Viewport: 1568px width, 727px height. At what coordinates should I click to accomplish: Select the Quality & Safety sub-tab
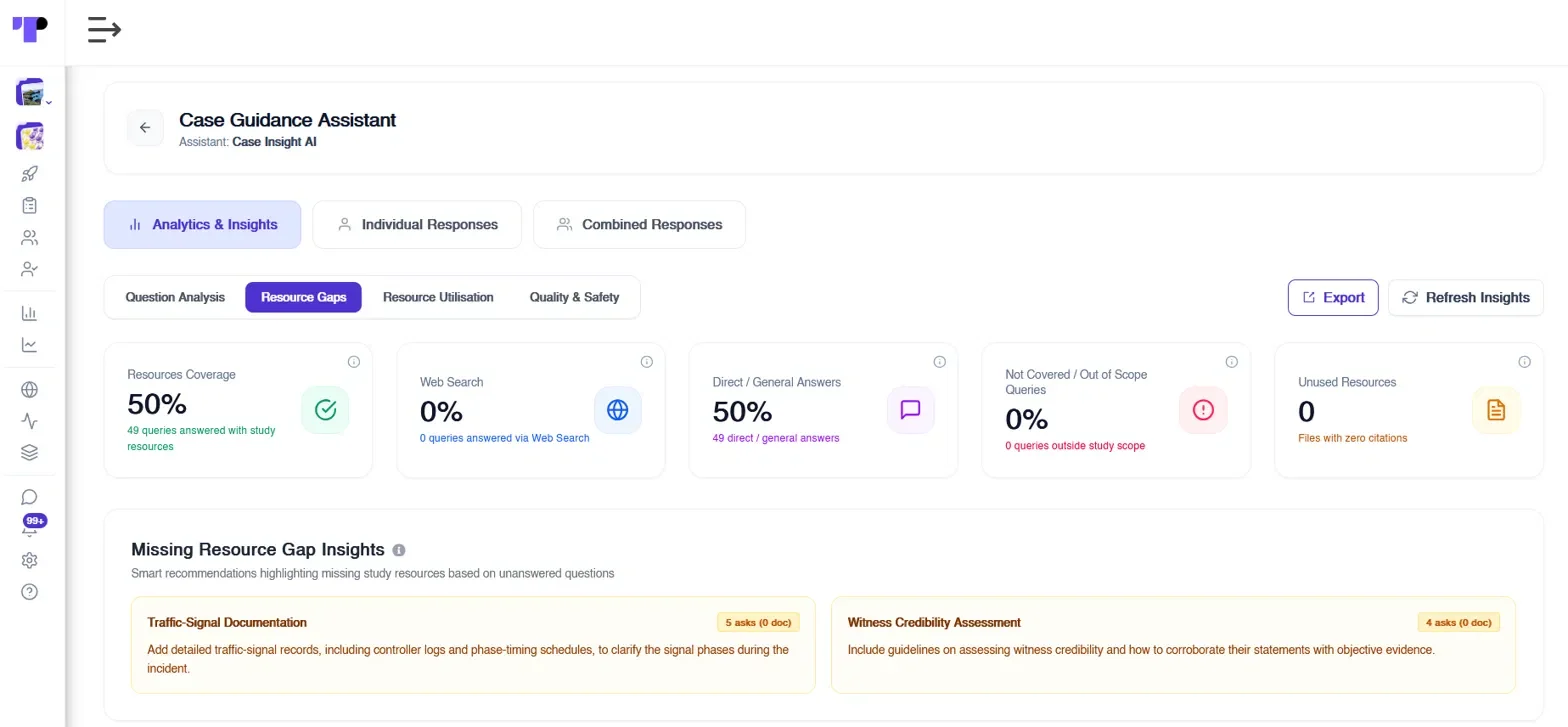[574, 297]
